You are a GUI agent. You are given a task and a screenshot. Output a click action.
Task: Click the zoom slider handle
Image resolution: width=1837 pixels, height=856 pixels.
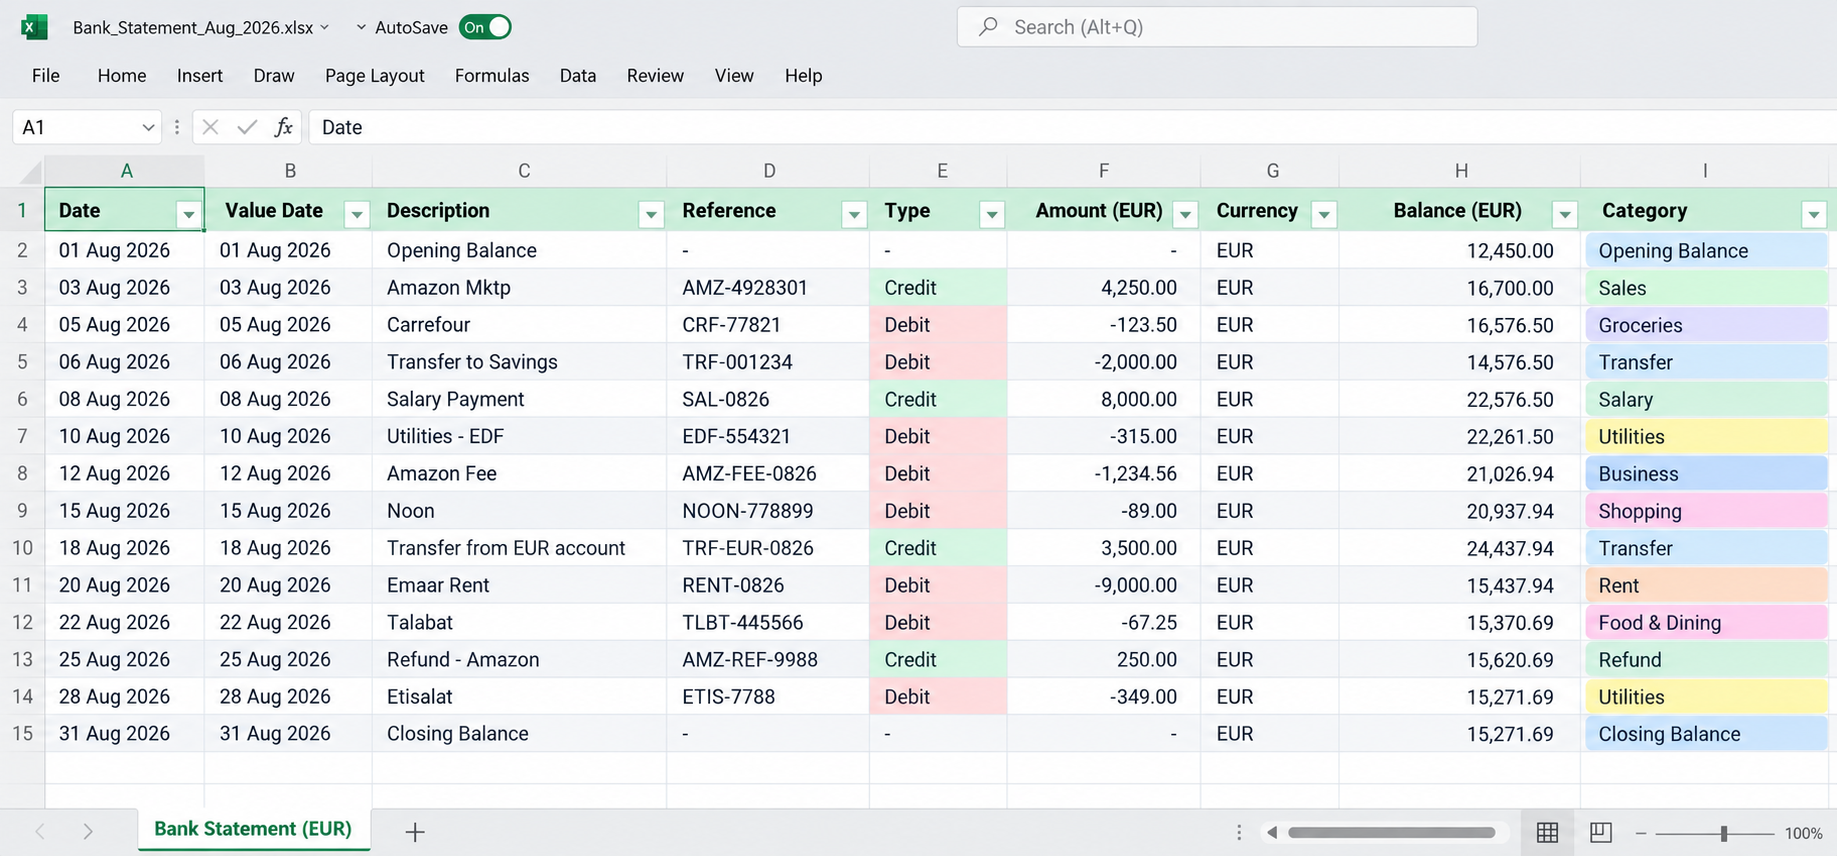1724,833
